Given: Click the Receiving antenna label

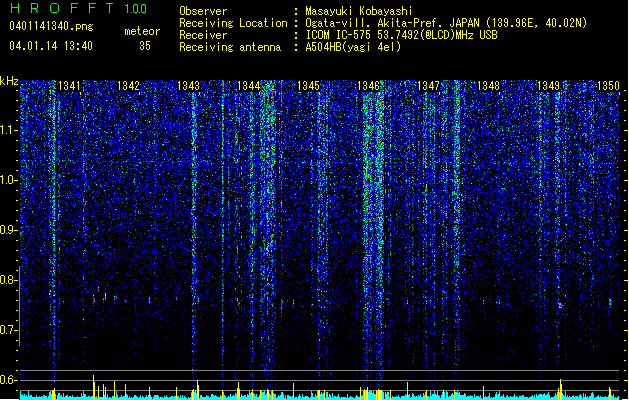Looking at the screenshot, I should (230, 47).
